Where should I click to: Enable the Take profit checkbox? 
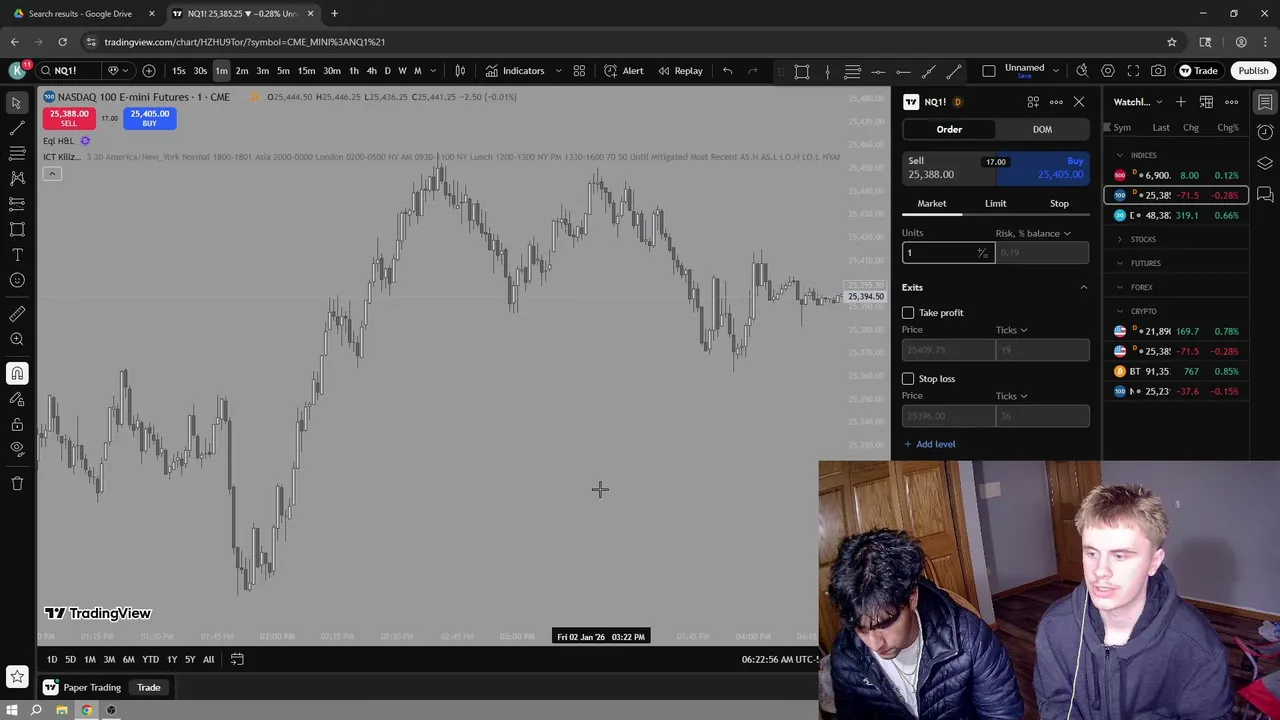[908, 313]
